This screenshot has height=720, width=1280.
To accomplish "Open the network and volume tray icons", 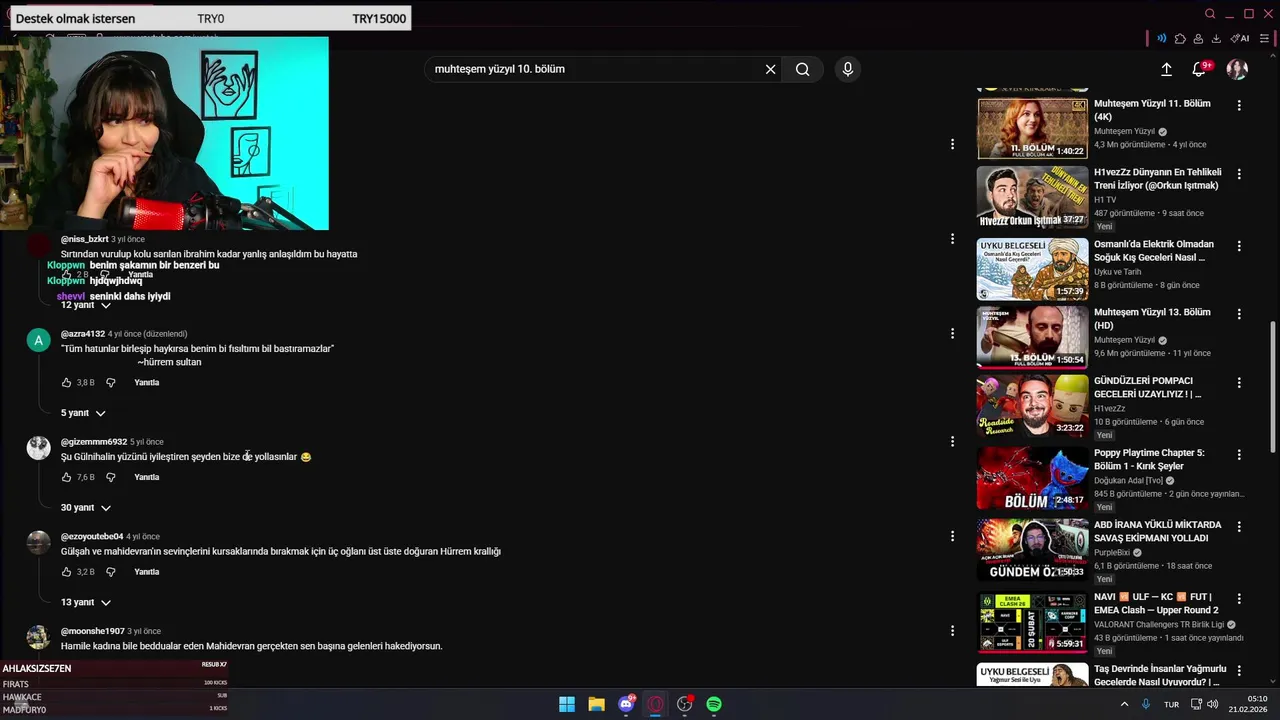I will 1204,704.
